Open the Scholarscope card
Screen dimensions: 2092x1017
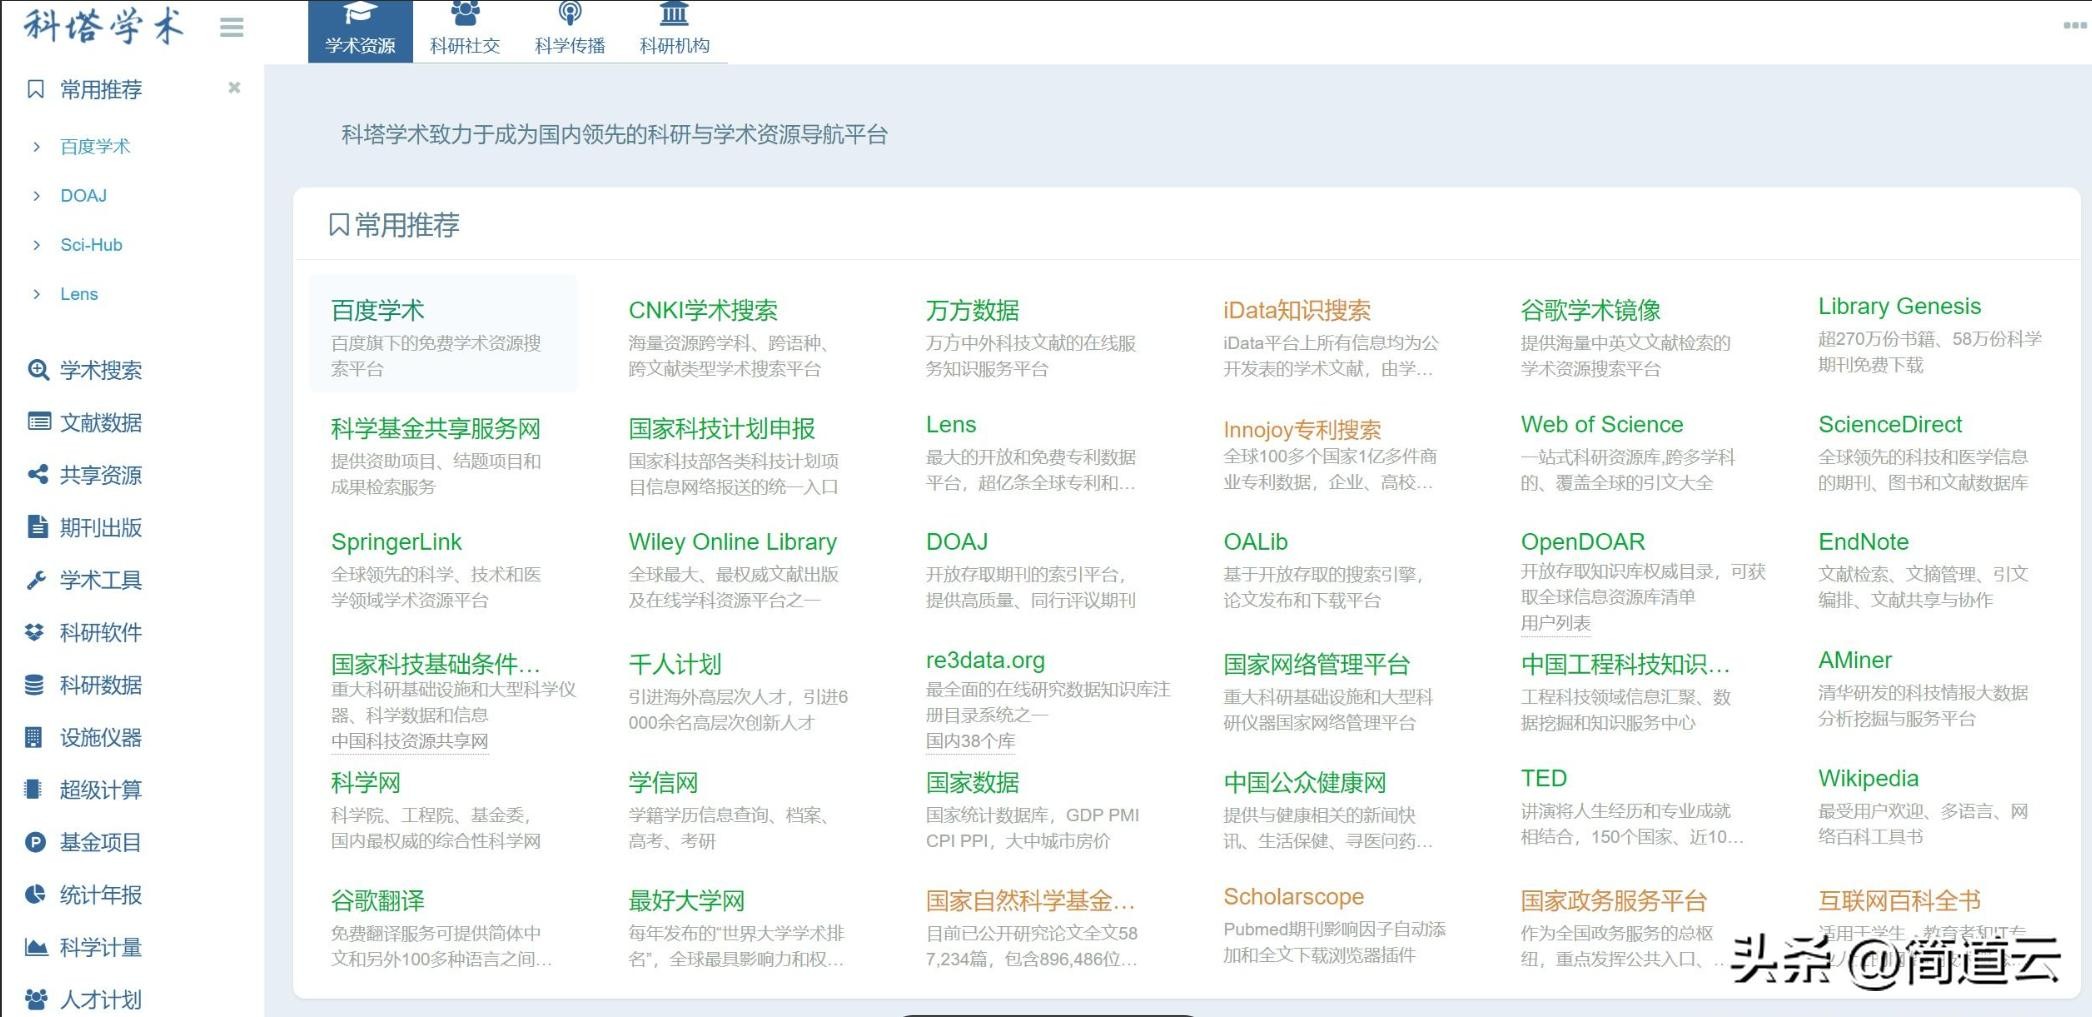point(1335,924)
